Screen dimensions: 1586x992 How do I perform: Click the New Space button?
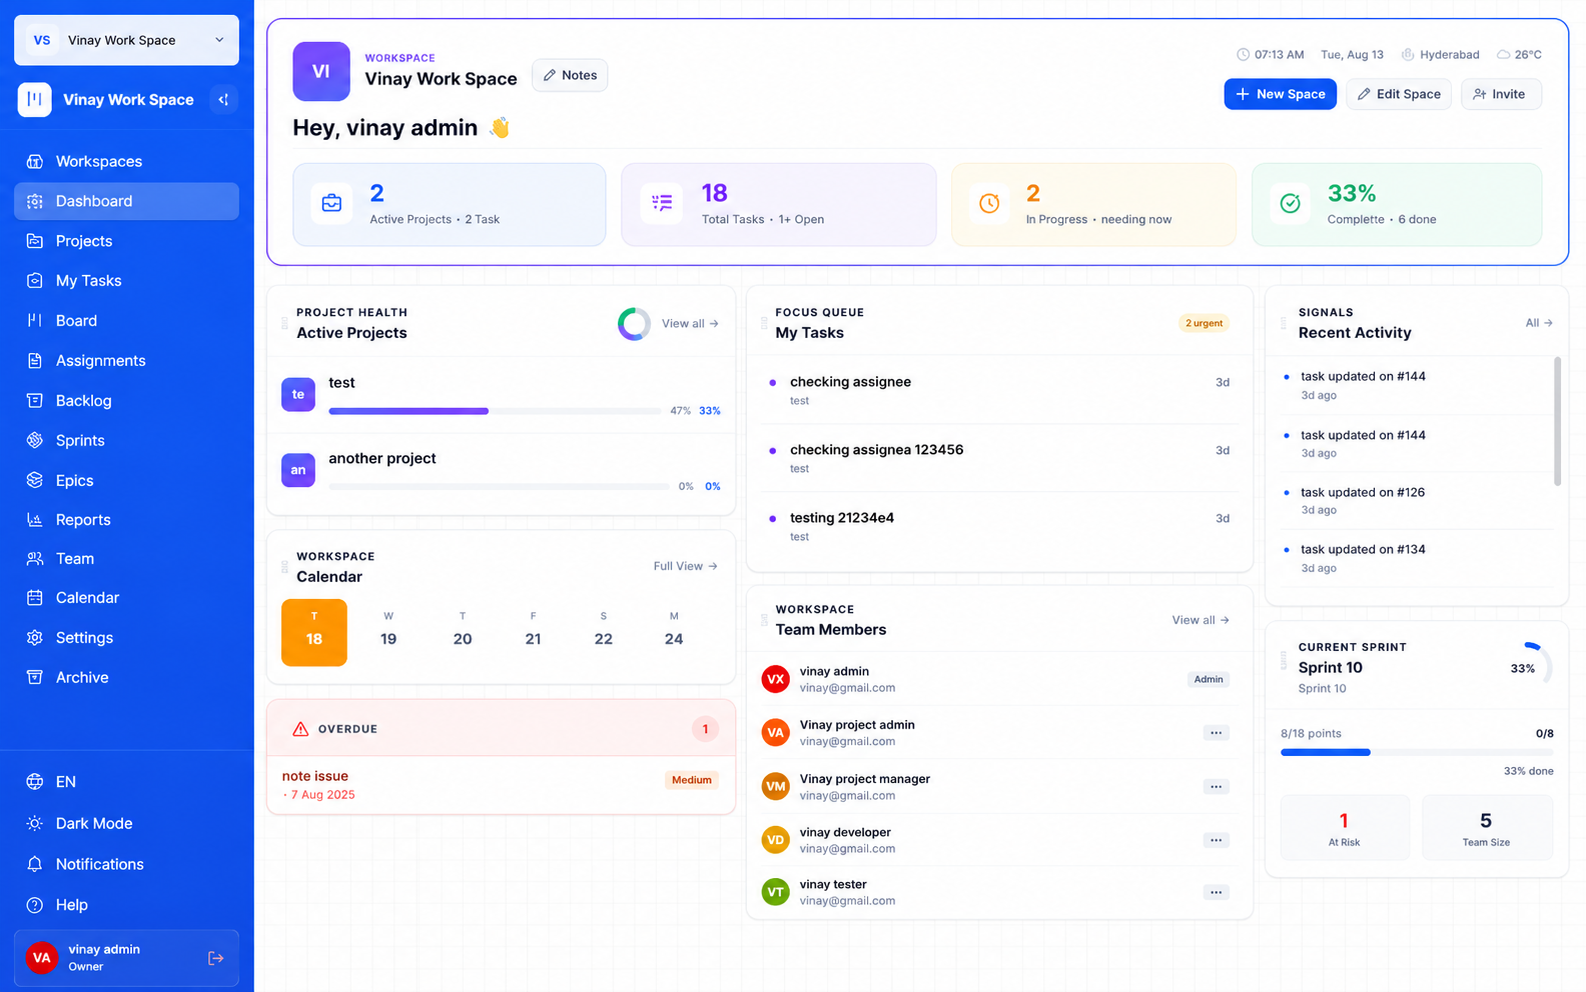point(1280,94)
